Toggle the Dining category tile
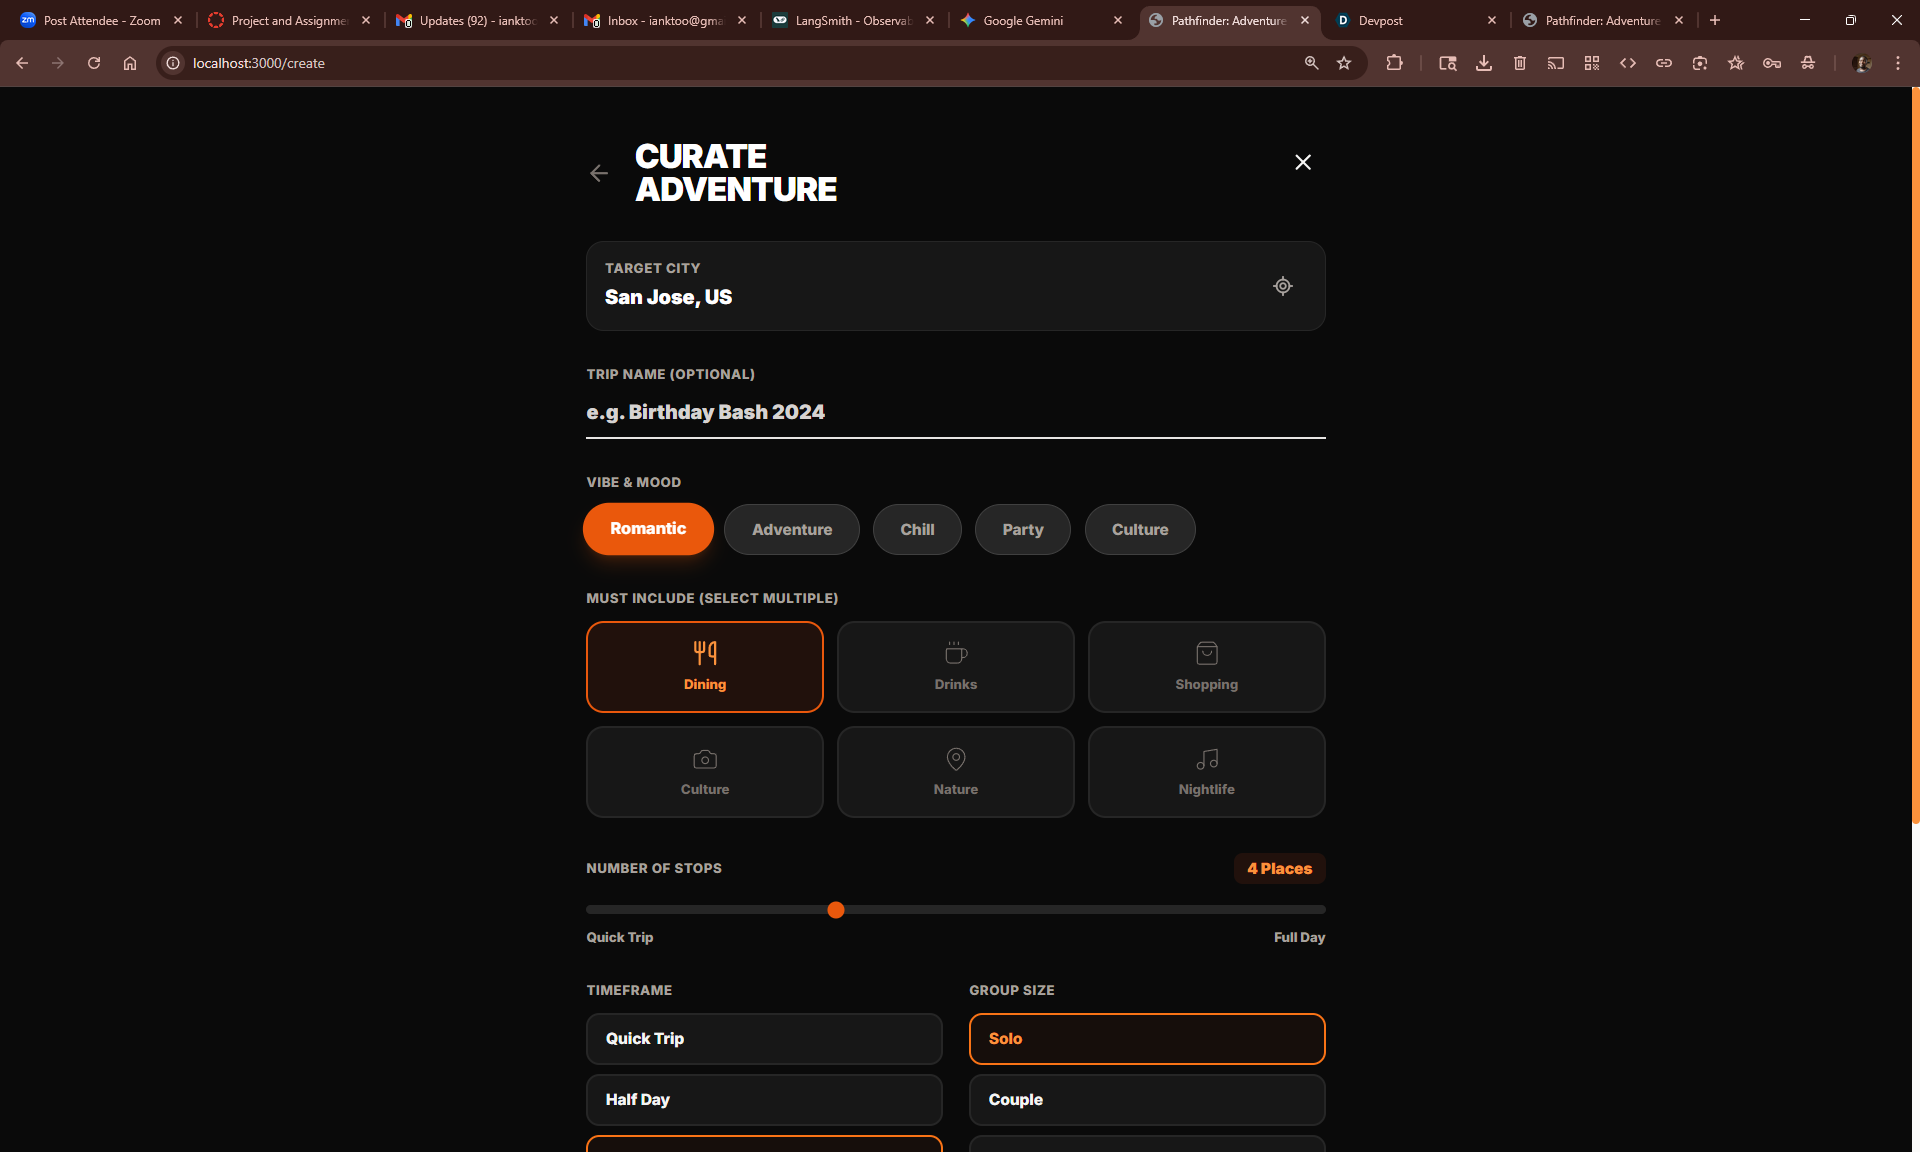The height and width of the screenshot is (1152, 1920). coord(704,667)
